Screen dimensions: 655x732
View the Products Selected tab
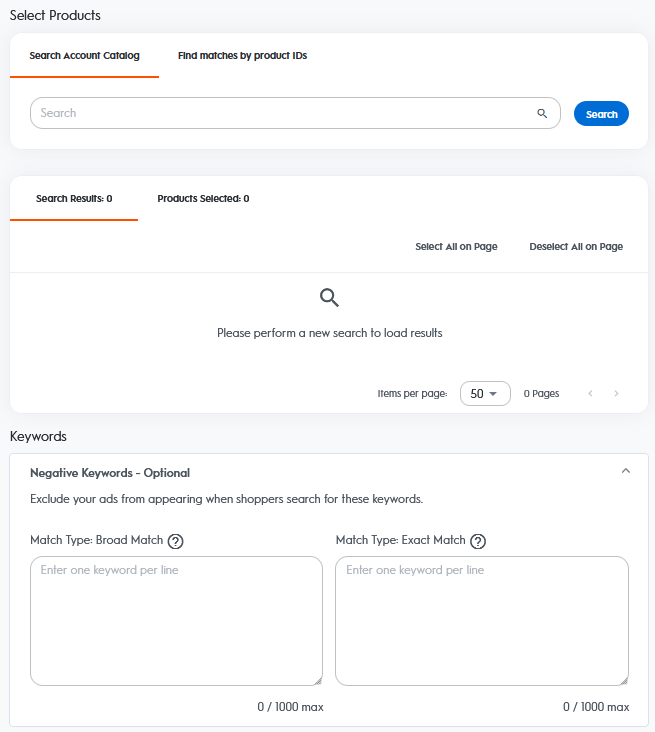click(x=203, y=199)
